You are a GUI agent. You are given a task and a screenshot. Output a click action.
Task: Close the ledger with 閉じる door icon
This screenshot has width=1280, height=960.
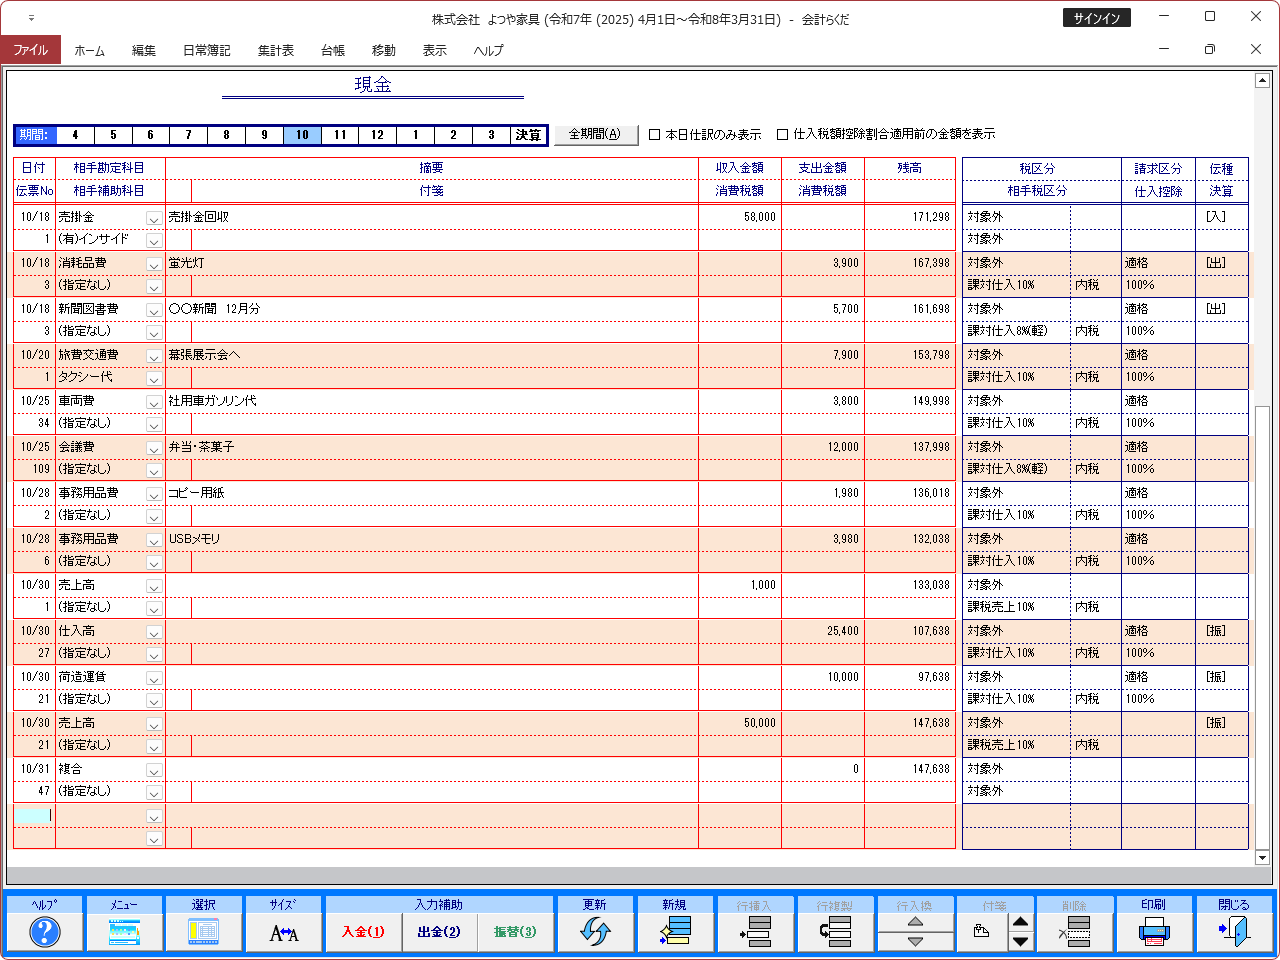[x=1234, y=932]
